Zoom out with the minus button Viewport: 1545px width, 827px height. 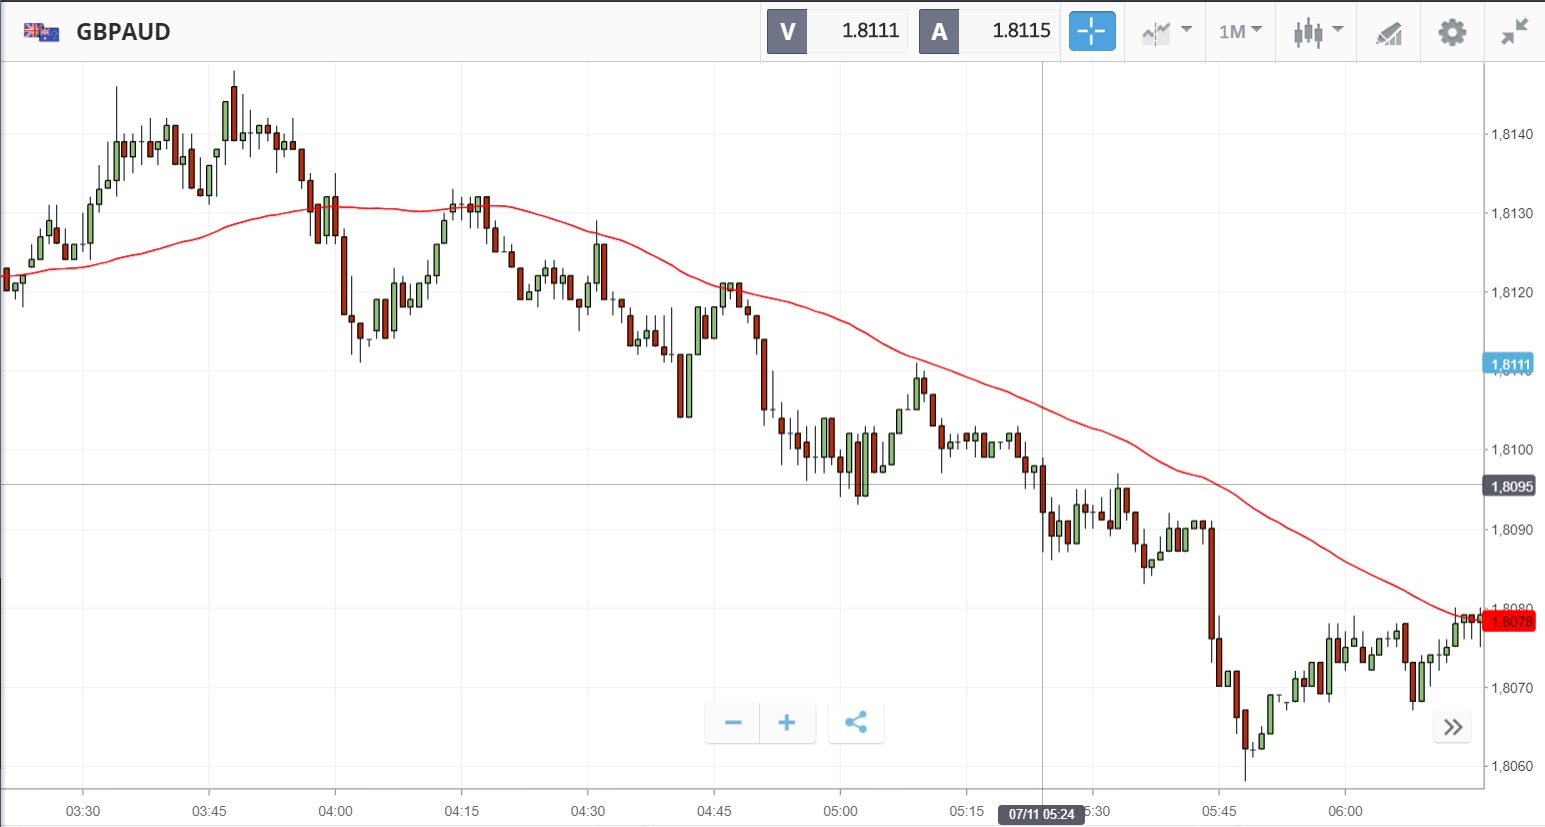pyautogui.click(x=733, y=723)
